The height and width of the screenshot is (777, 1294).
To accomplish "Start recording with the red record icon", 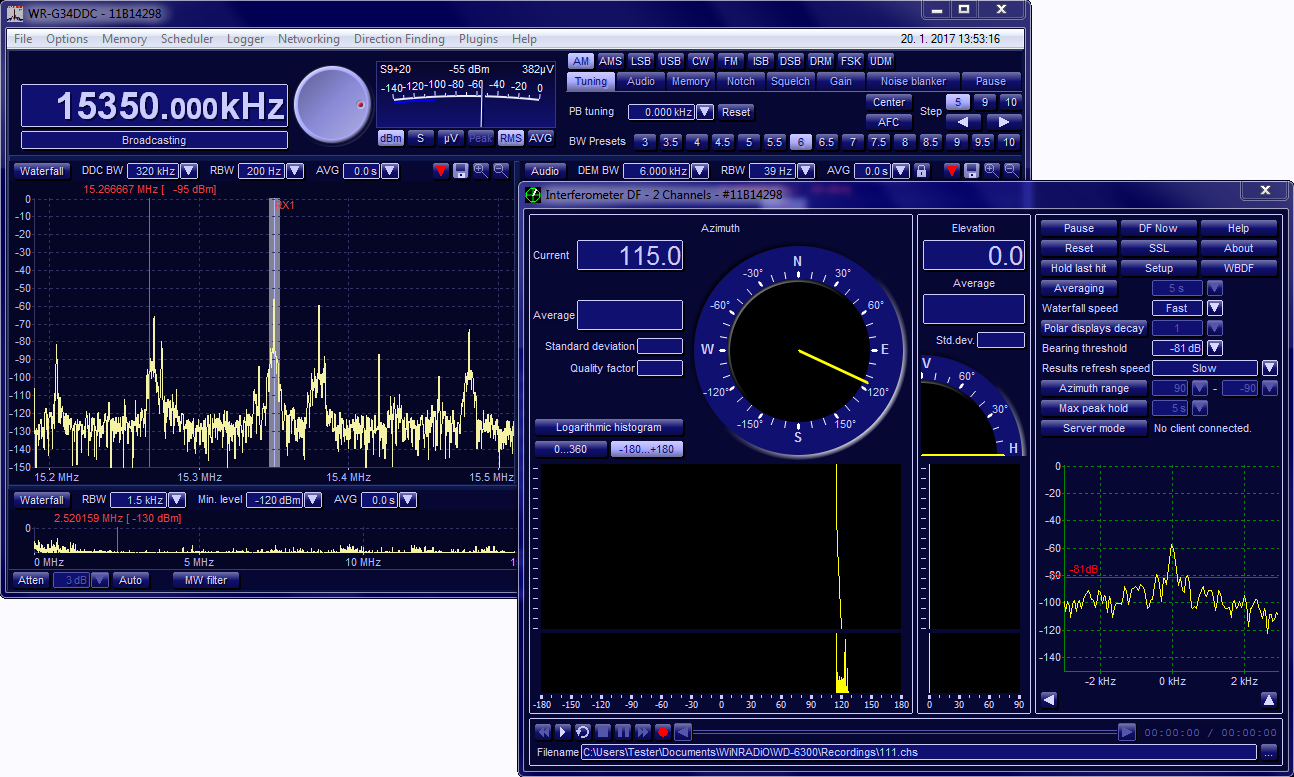I will pos(662,731).
